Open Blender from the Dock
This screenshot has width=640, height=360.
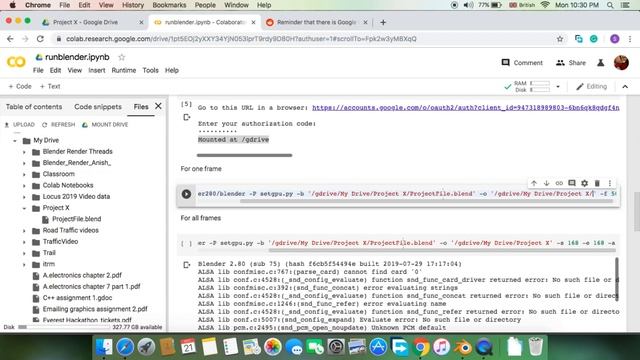point(463,347)
